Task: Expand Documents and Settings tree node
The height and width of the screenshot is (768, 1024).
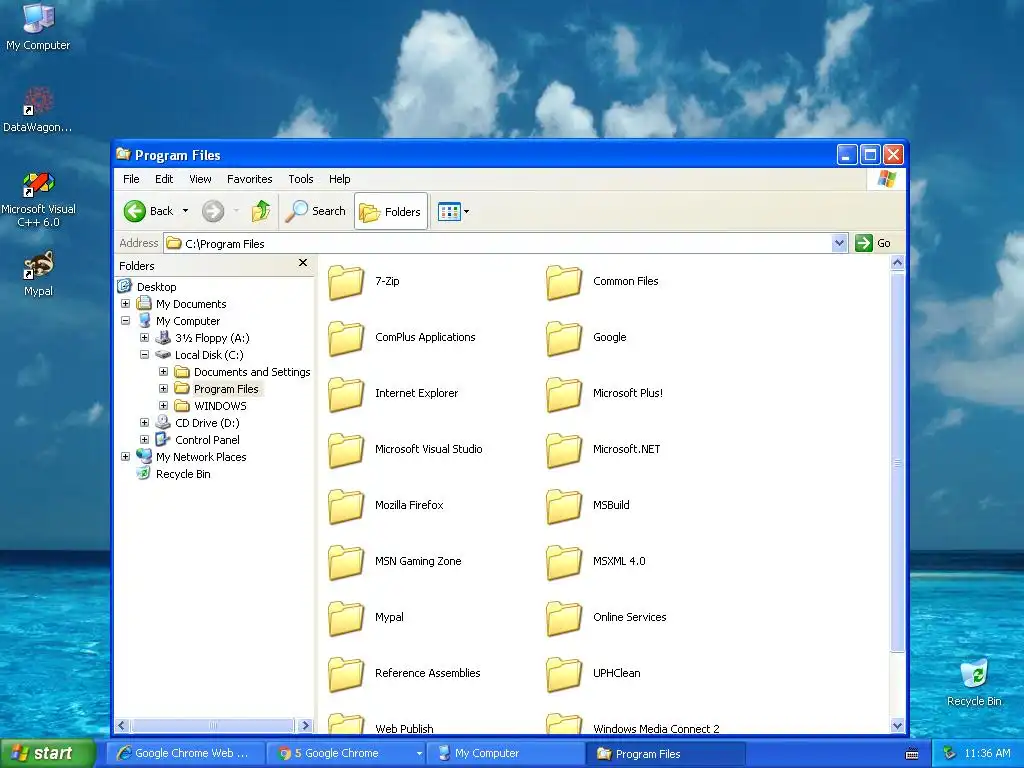Action: [x=163, y=372]
